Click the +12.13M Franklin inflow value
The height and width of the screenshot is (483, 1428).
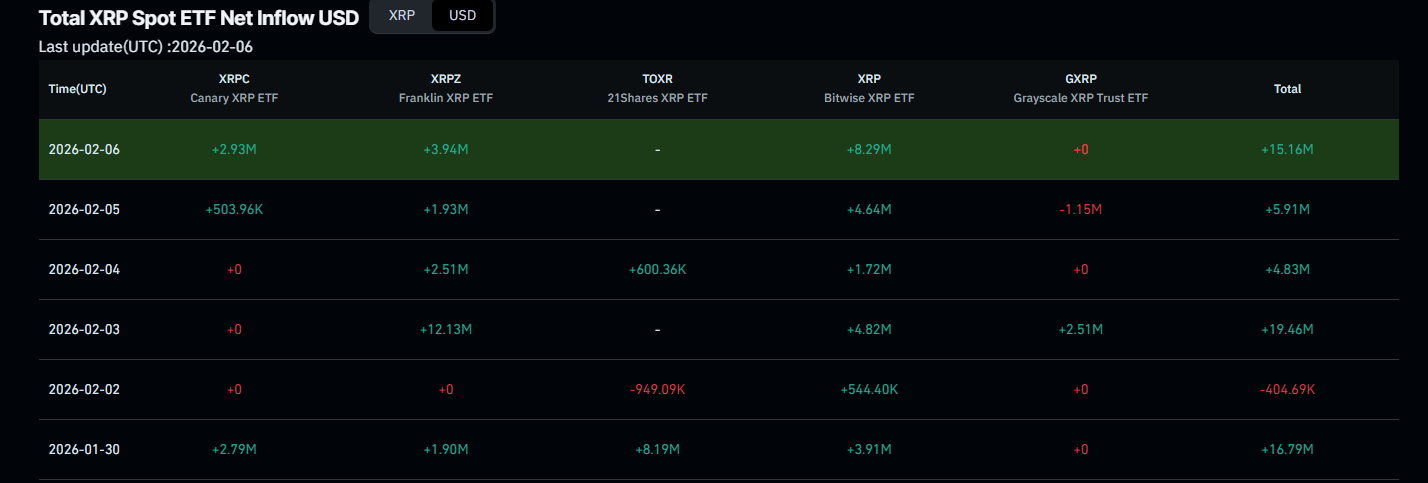pyautogui.click(x=446, y=329)
